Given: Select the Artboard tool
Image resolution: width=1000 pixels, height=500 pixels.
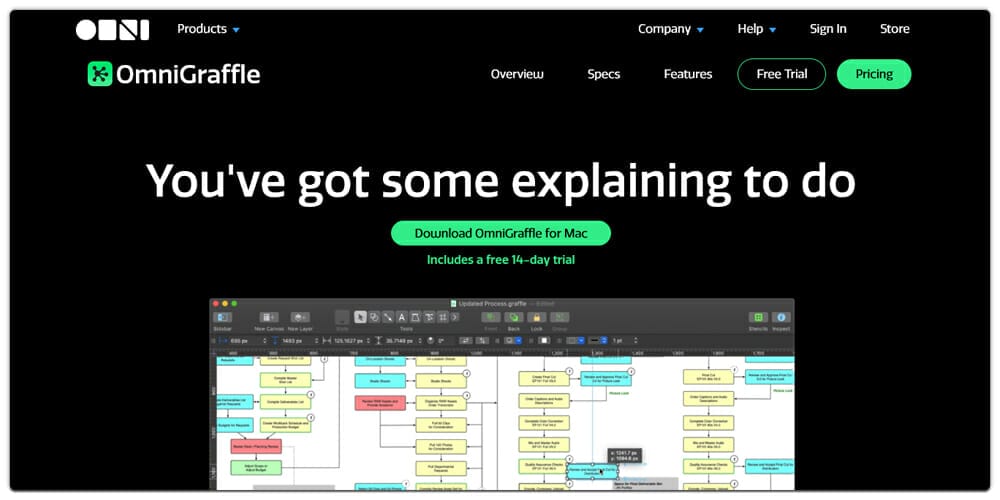Looking at the screenshot, I should (443, 317).
